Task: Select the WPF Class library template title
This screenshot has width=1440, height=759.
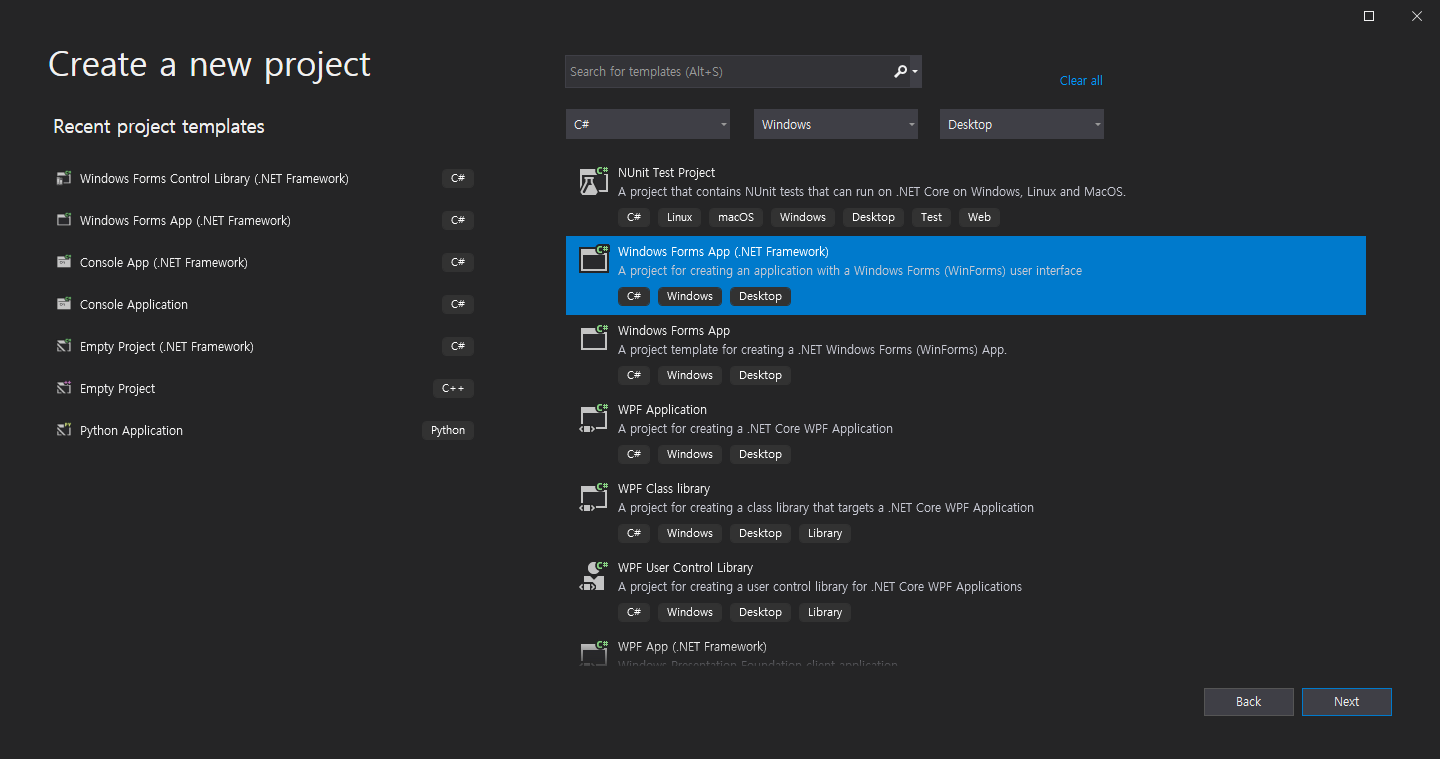Action: pos(664,489)
